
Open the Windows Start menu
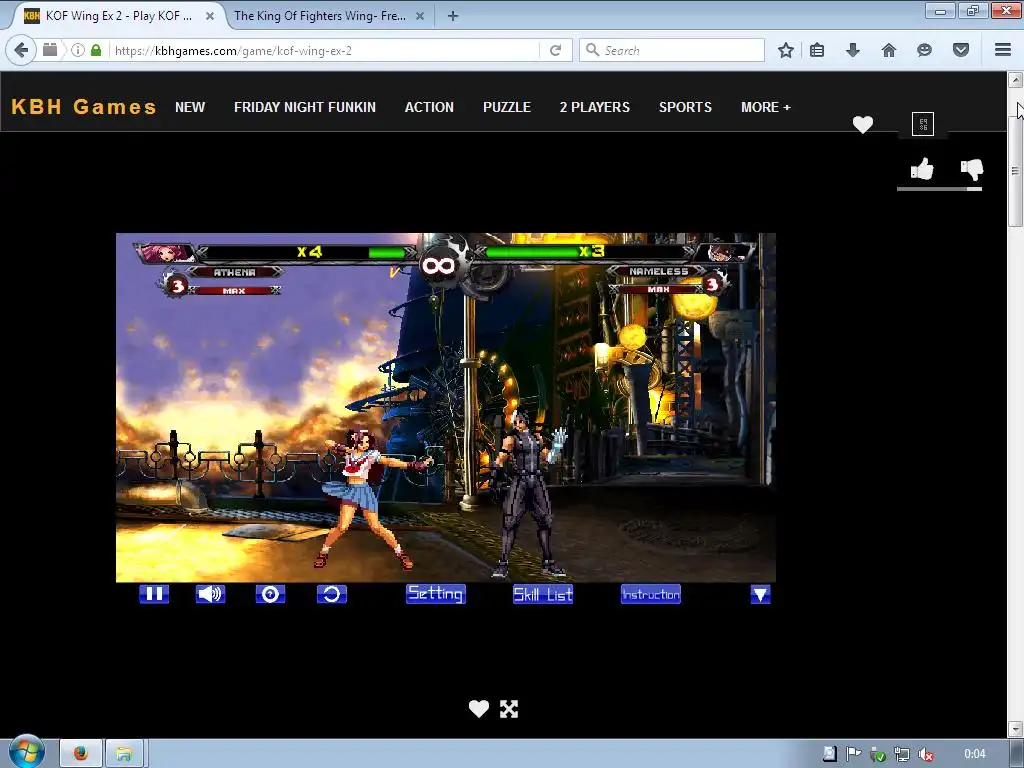(26, 752)
